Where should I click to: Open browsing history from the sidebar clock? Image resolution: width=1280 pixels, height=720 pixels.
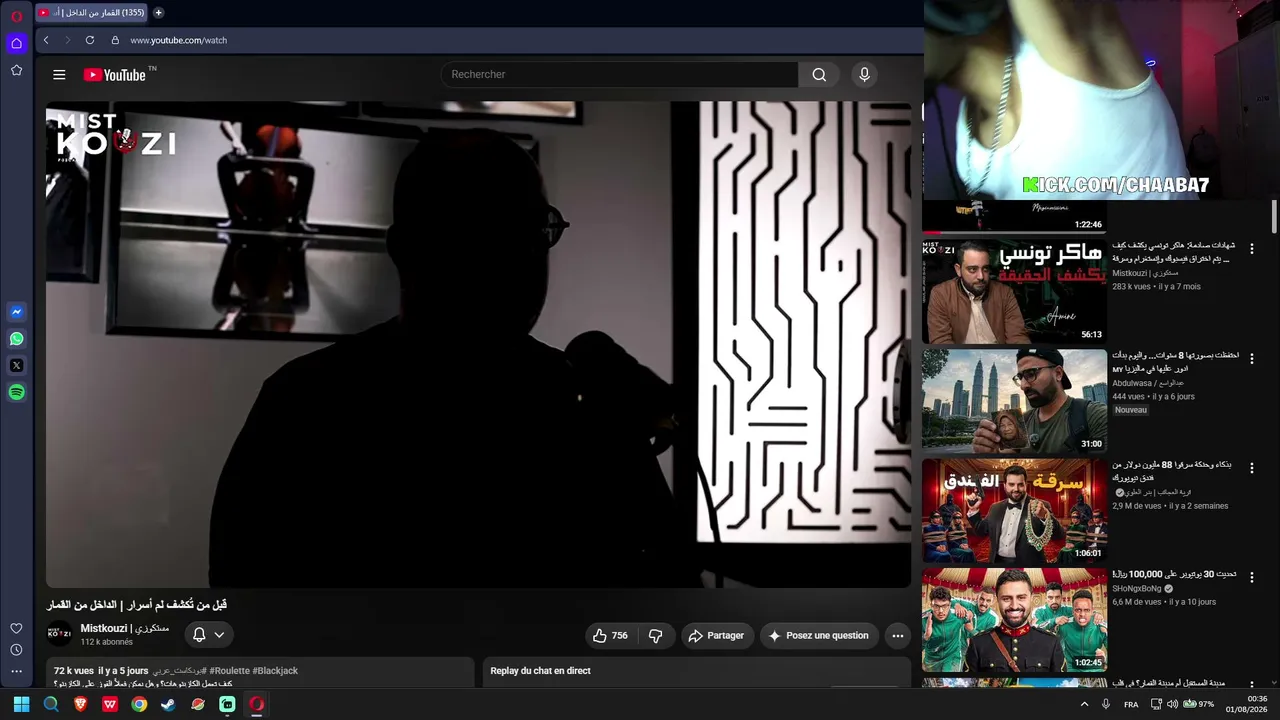pos(16,650)
